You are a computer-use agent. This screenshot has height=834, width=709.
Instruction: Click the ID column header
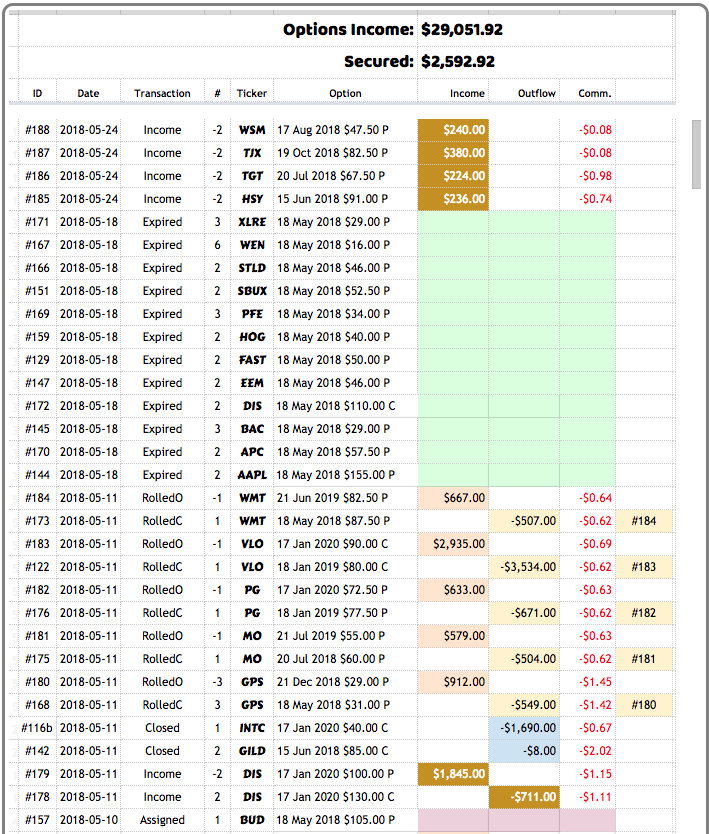pos(37,93)
